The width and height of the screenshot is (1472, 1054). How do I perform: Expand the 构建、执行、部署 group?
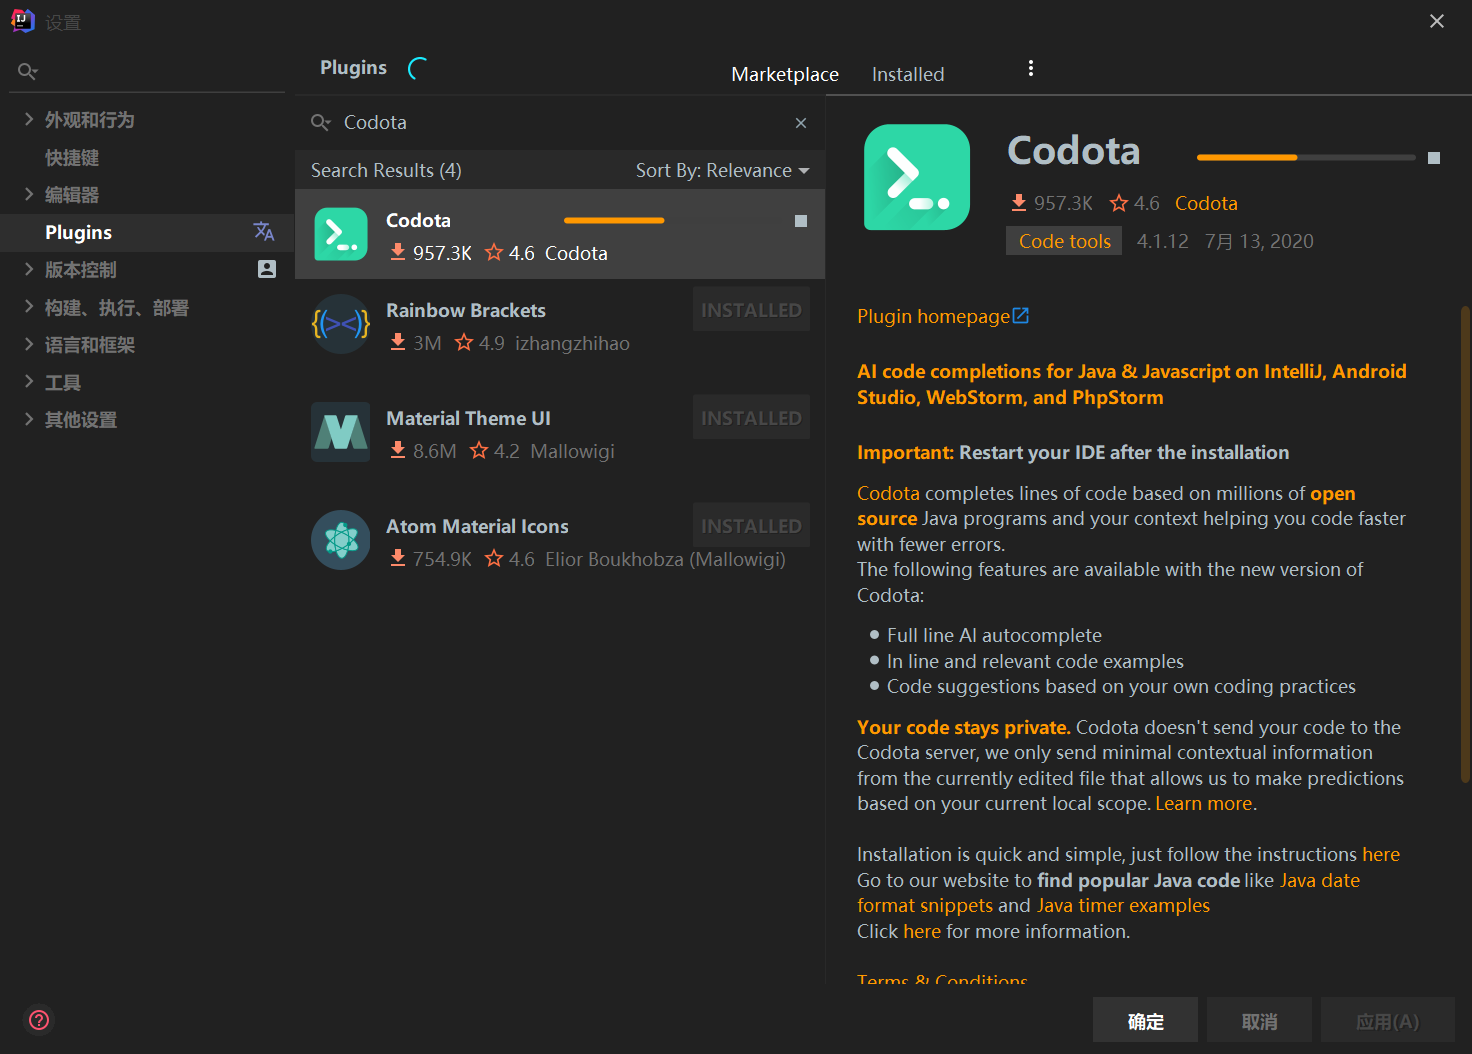pos(29,307)
